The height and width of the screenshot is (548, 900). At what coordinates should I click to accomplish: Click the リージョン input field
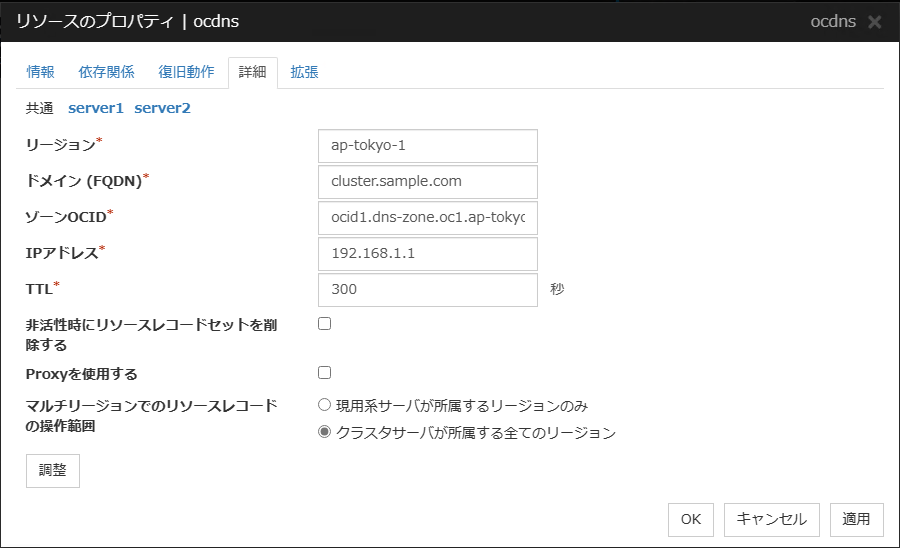(x=427, y=145)
